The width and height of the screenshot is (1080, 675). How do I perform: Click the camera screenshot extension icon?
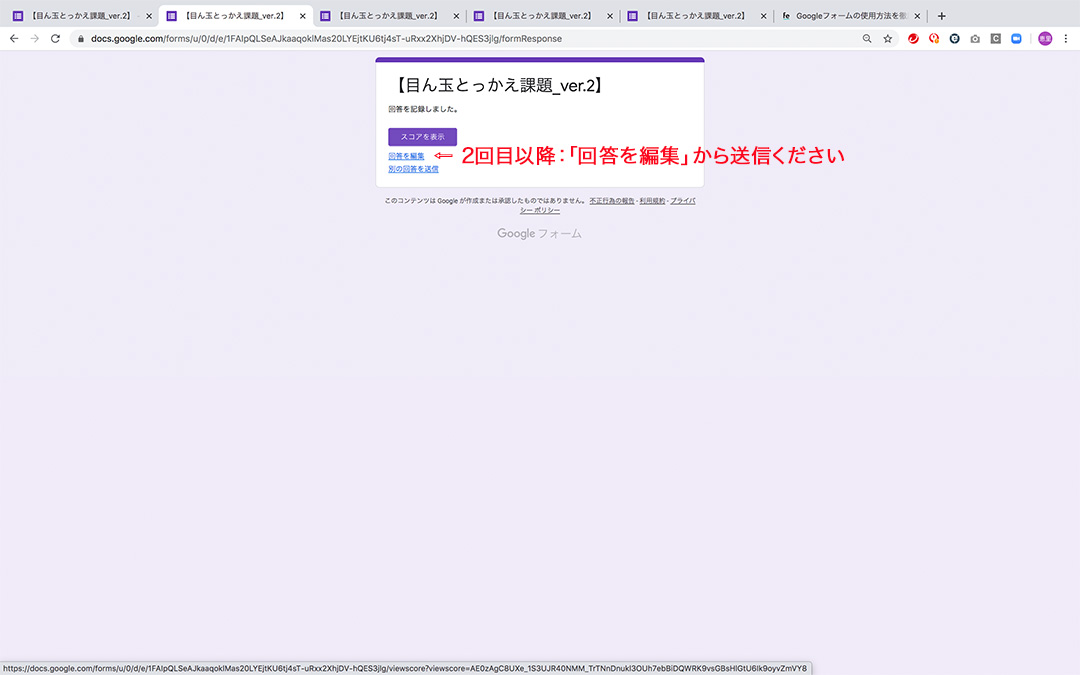975,38
